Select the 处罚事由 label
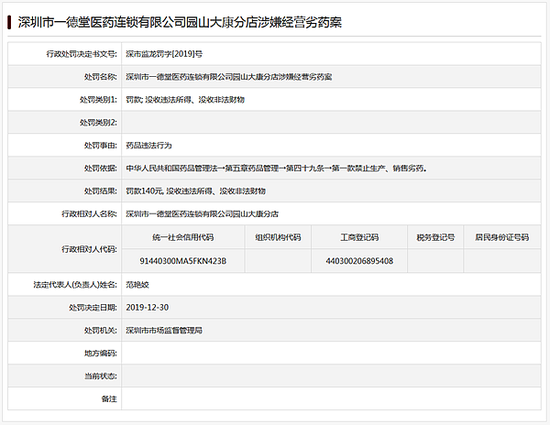550x425 pixels. 101,145
